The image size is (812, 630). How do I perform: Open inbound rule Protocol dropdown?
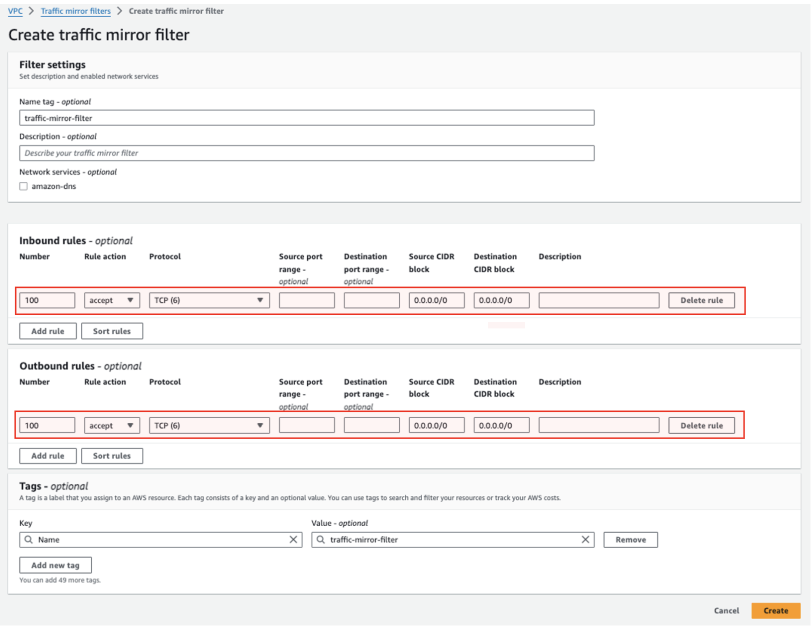(209, 300)
